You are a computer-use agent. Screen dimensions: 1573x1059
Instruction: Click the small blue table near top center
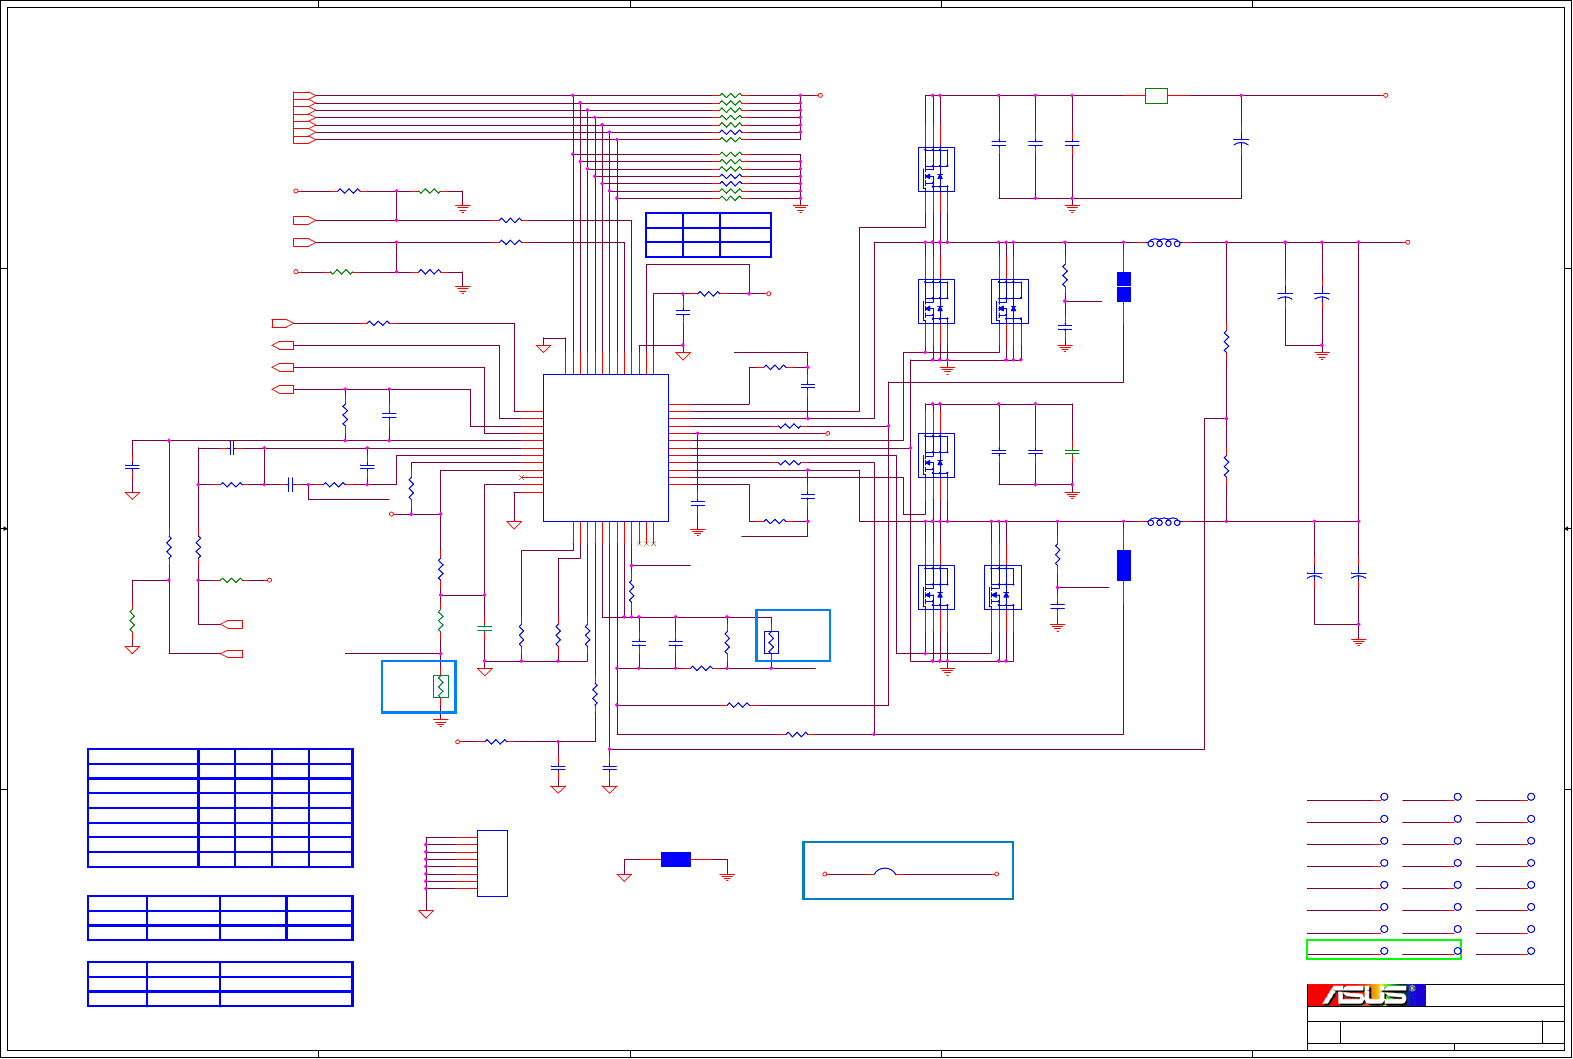pyautogui.click(x=708, y=235)
